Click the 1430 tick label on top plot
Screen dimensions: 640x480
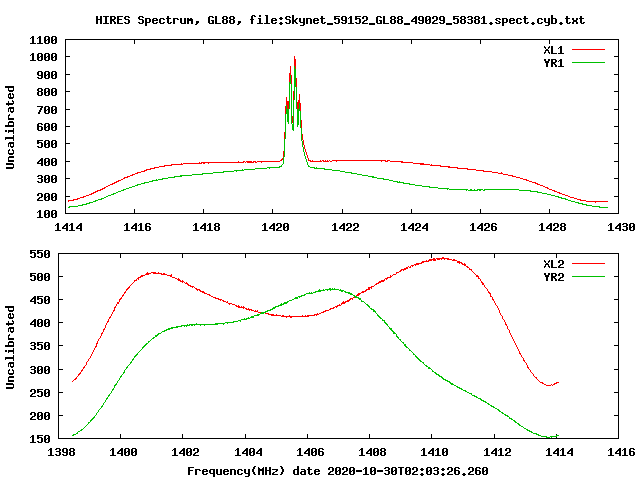(x=621, y=227)
